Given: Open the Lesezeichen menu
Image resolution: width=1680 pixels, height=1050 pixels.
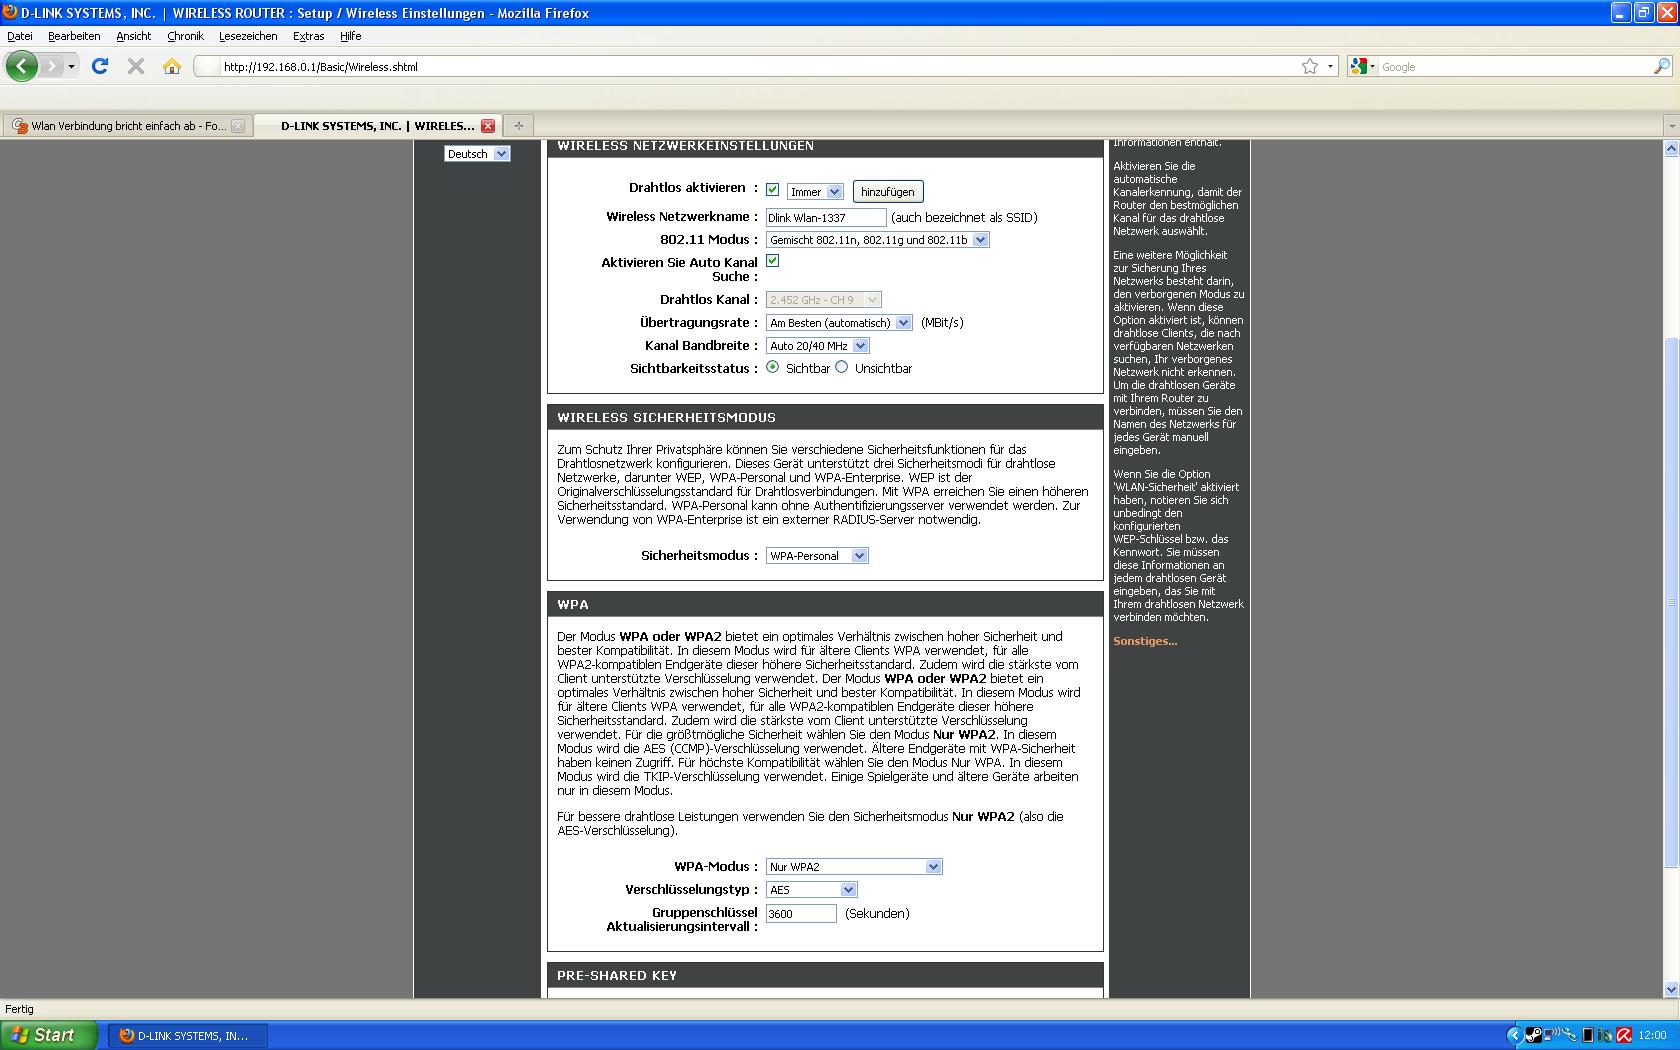Looking at the screenshot, I should point(248,36).
